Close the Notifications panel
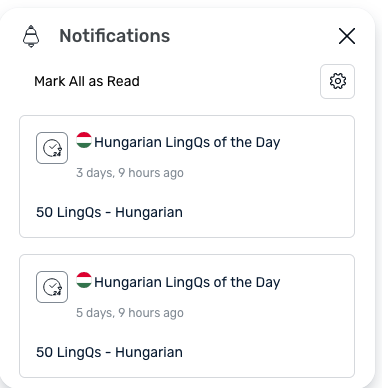Viewport: 382px width, 388px height. coord(347,36)
